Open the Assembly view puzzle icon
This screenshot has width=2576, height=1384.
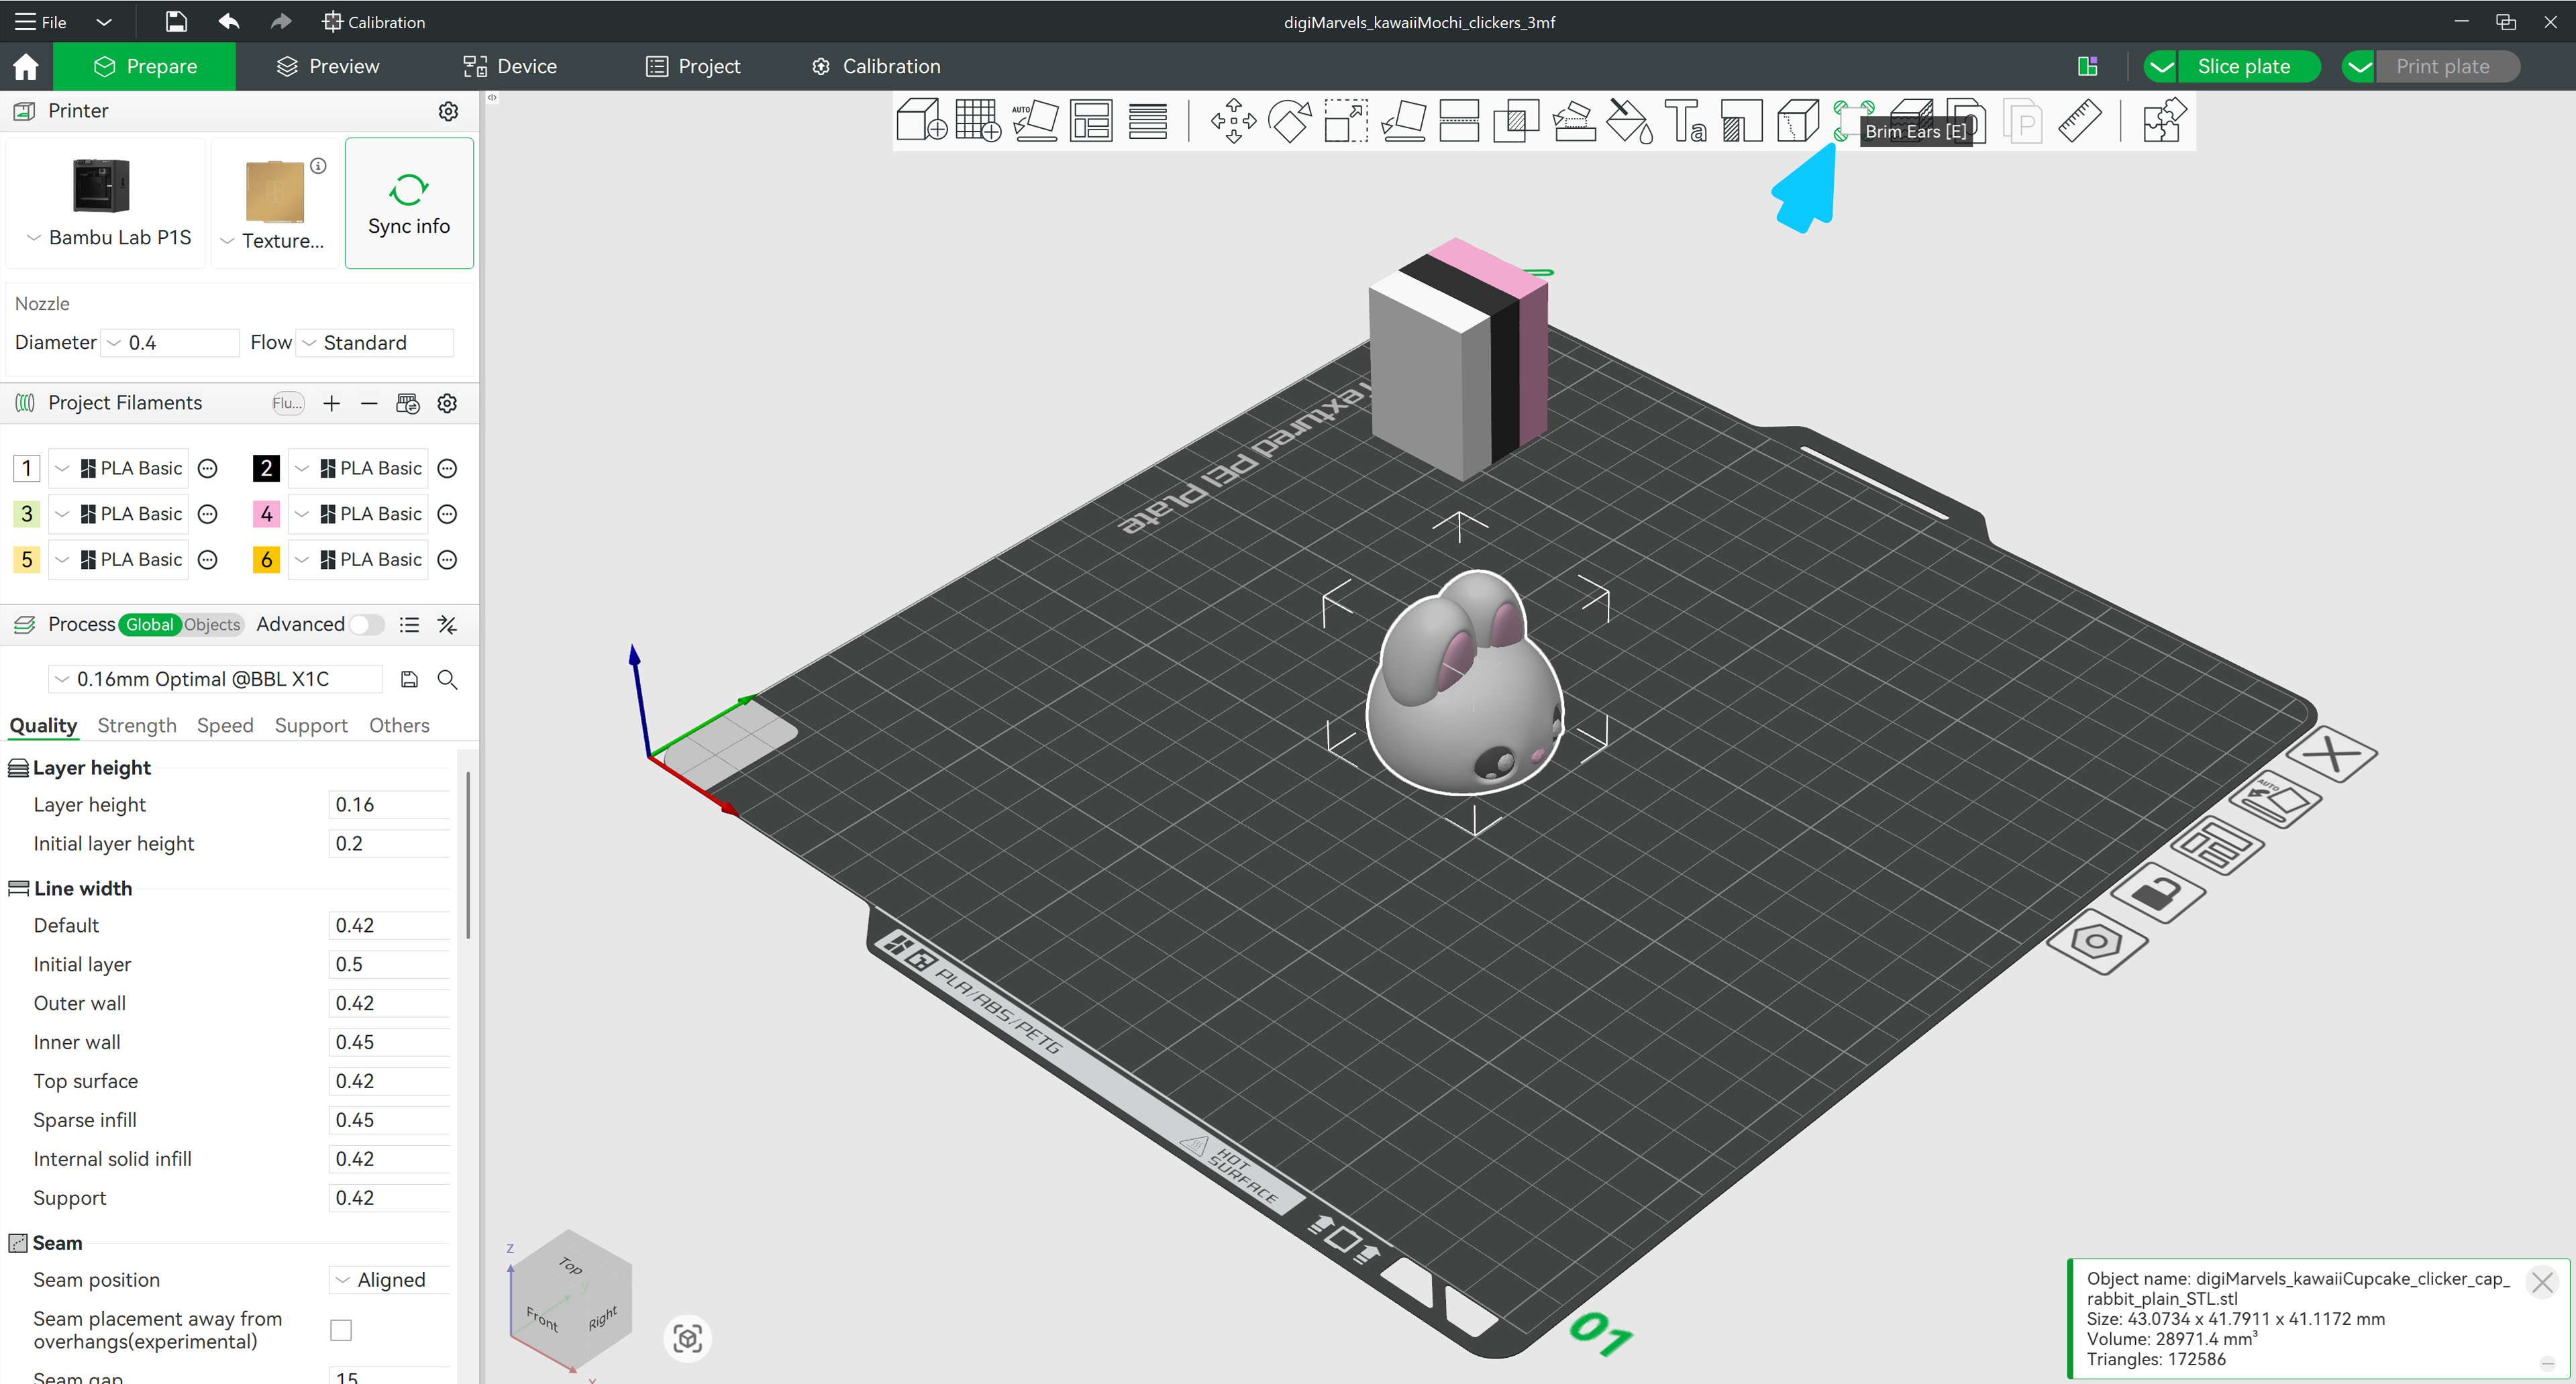pyautogui.click(x=2164, y=120)
